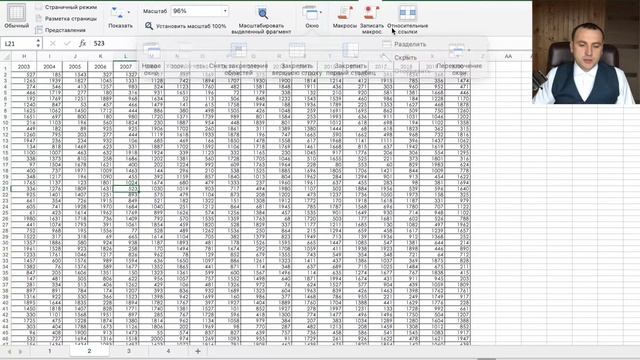The image size is (640, 360).
Task: Select row 21 header
Action: 5,189
